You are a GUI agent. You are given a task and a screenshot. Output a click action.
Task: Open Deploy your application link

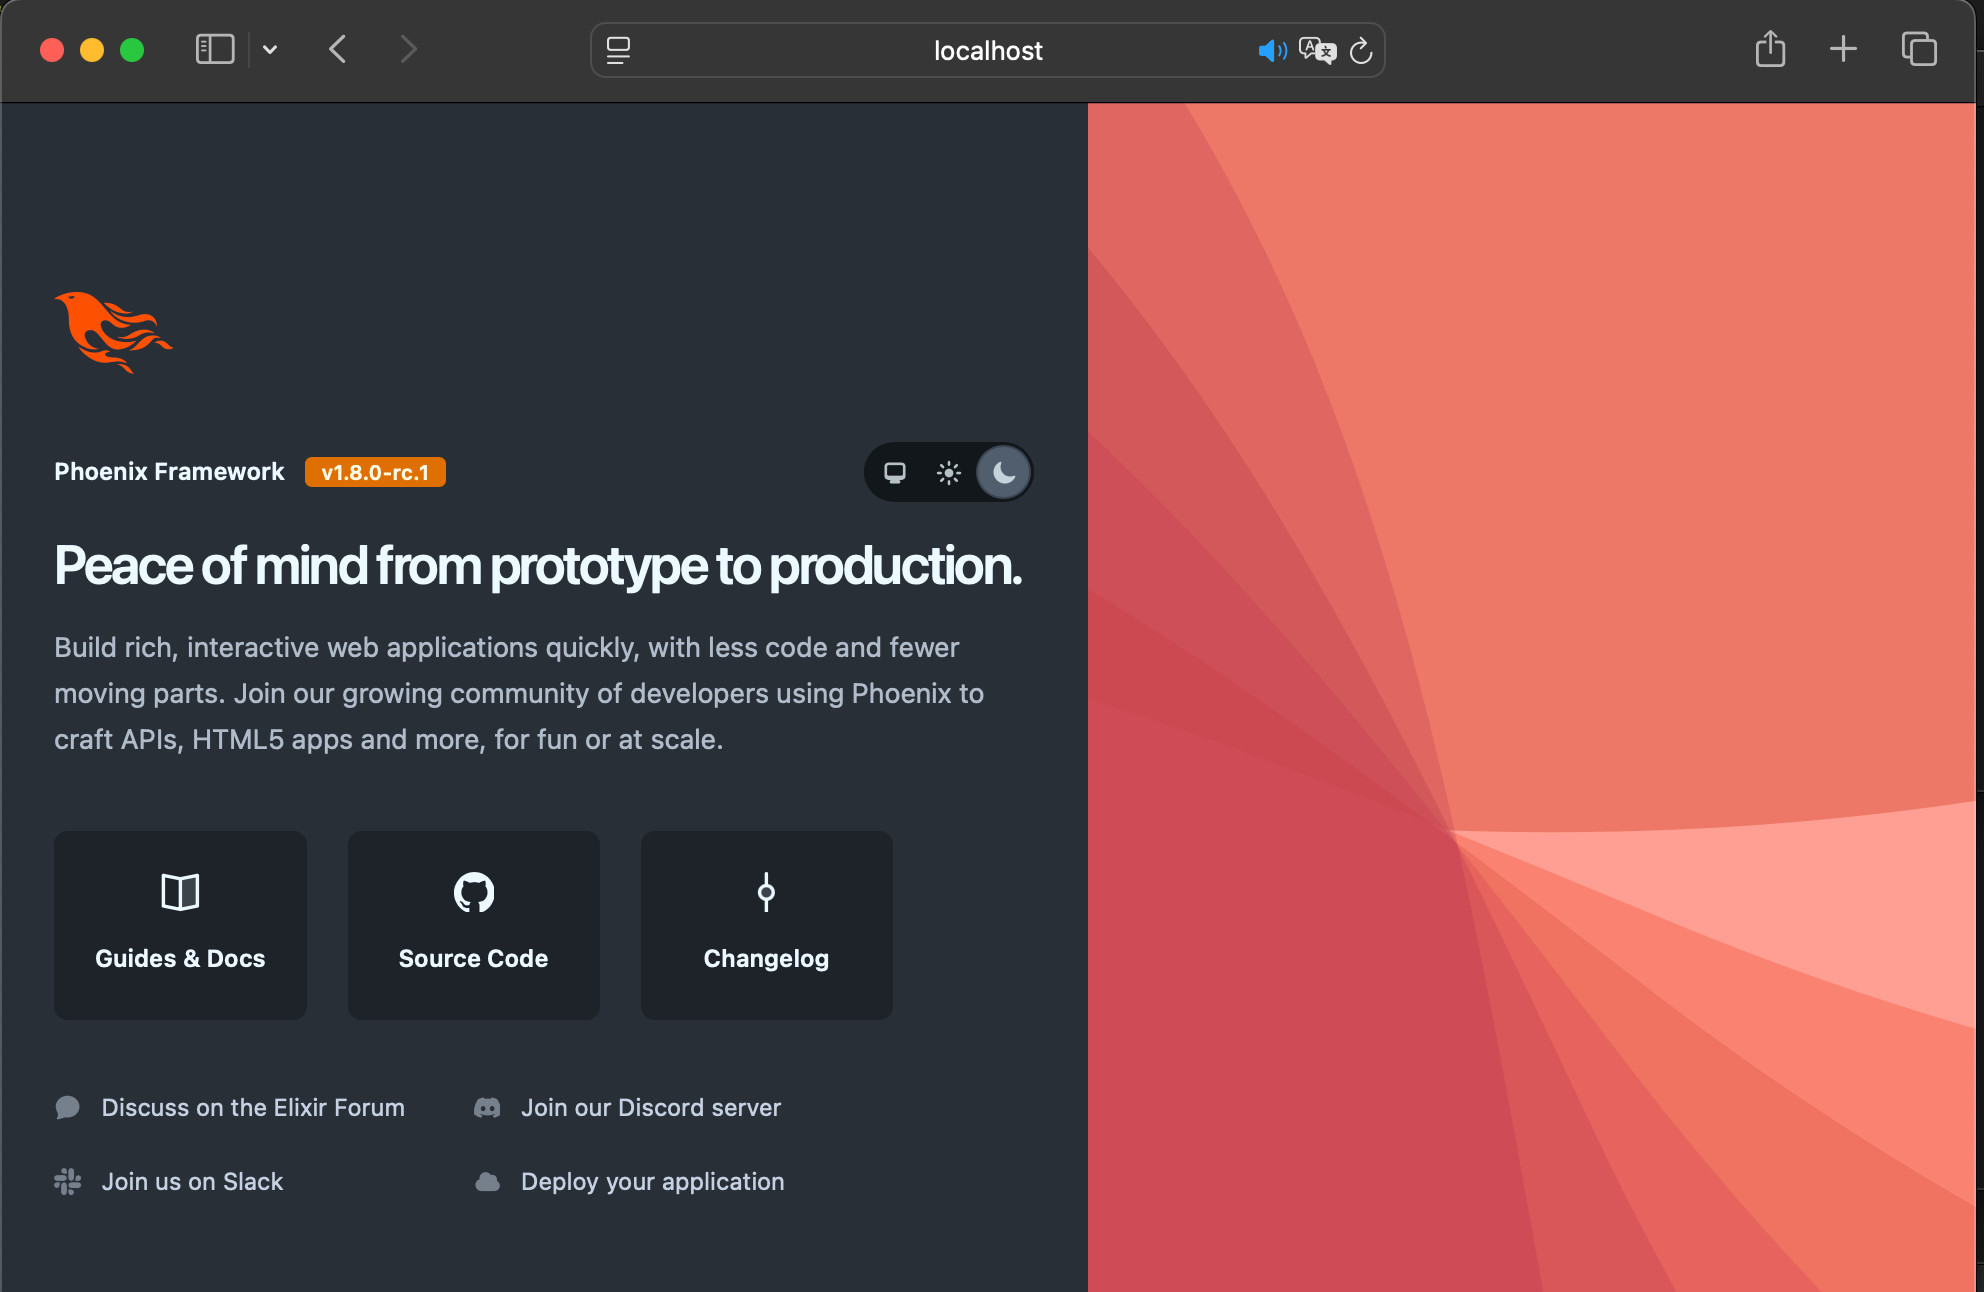[x=629, y=1182]
